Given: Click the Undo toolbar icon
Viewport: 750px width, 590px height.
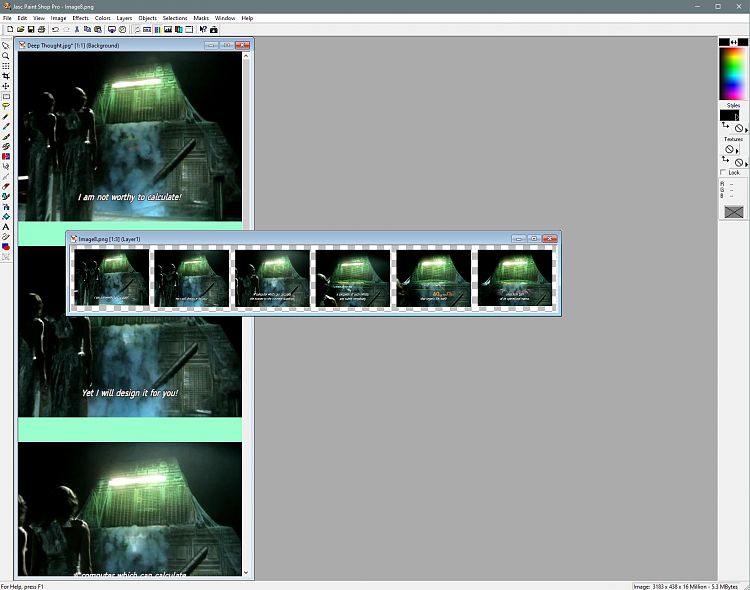Looking at the screenshot, I should tap(55, 30).
